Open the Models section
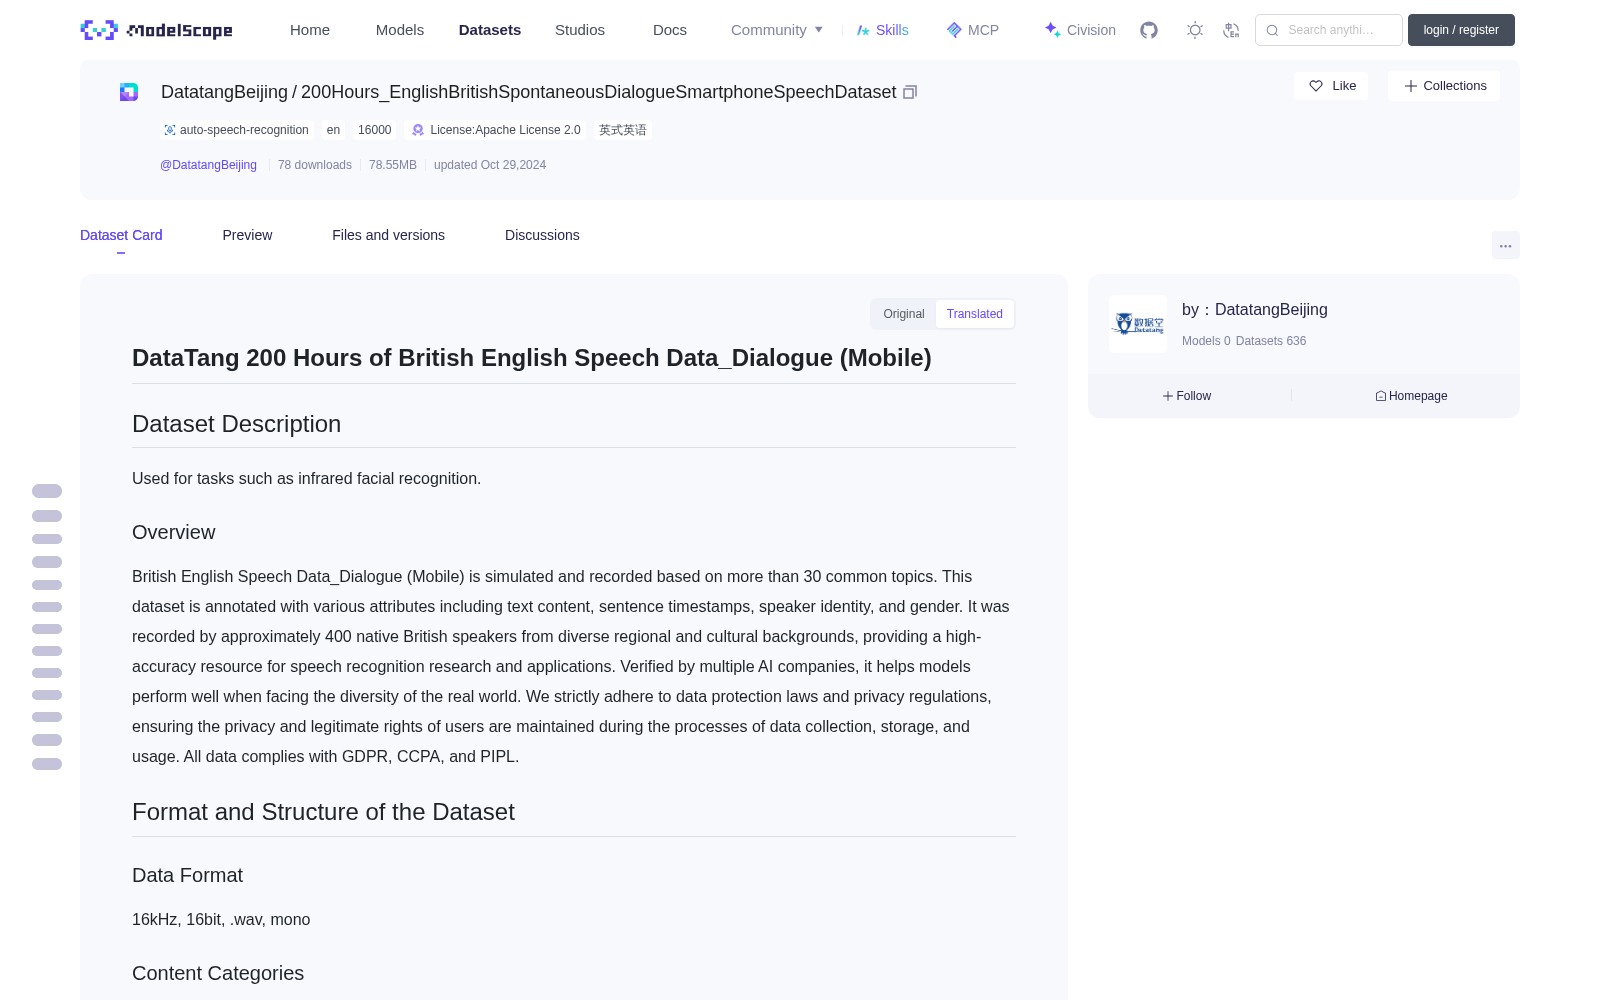Image resolution: width=1600 pixels, height=1000 pixels. pos(400,30)
